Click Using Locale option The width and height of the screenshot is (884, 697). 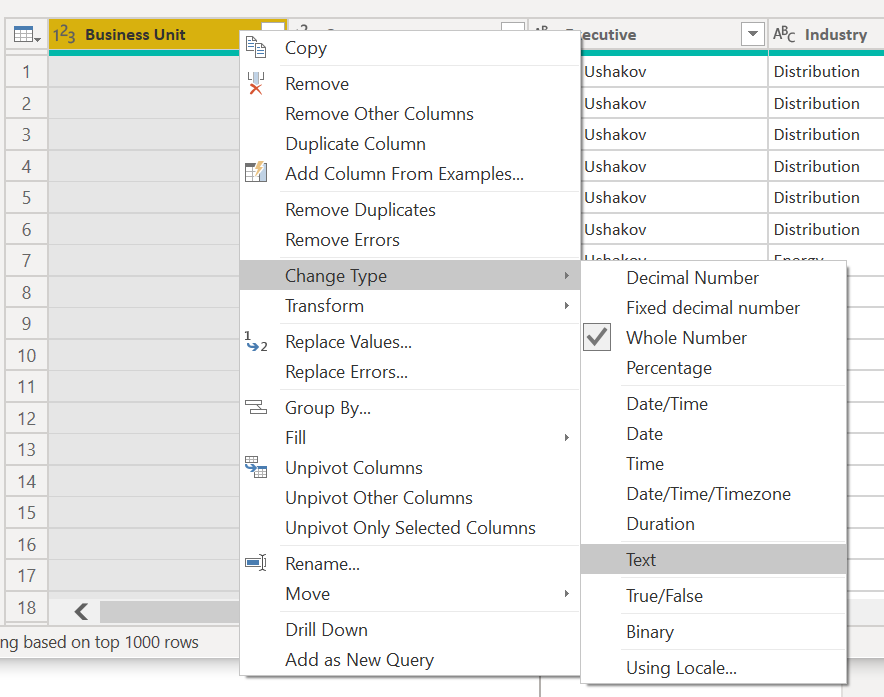(x=681, y=668)
